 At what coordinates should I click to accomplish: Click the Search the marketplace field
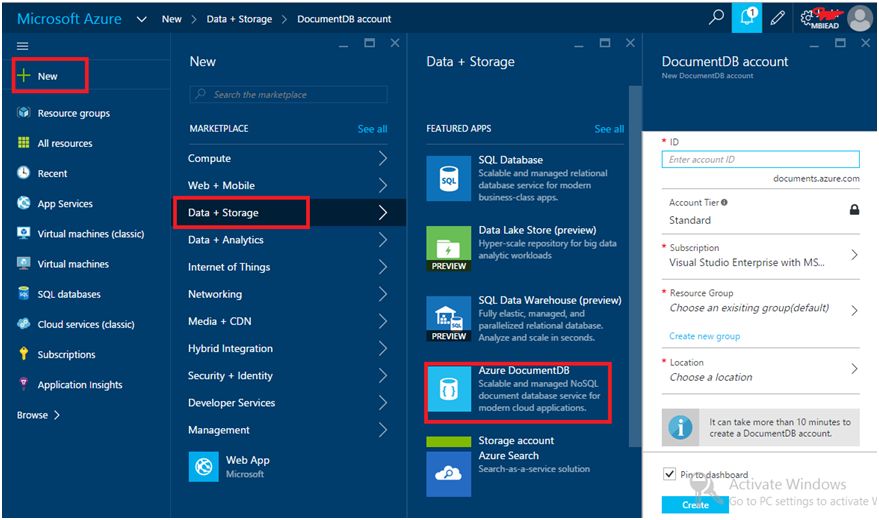click(288, 94)
